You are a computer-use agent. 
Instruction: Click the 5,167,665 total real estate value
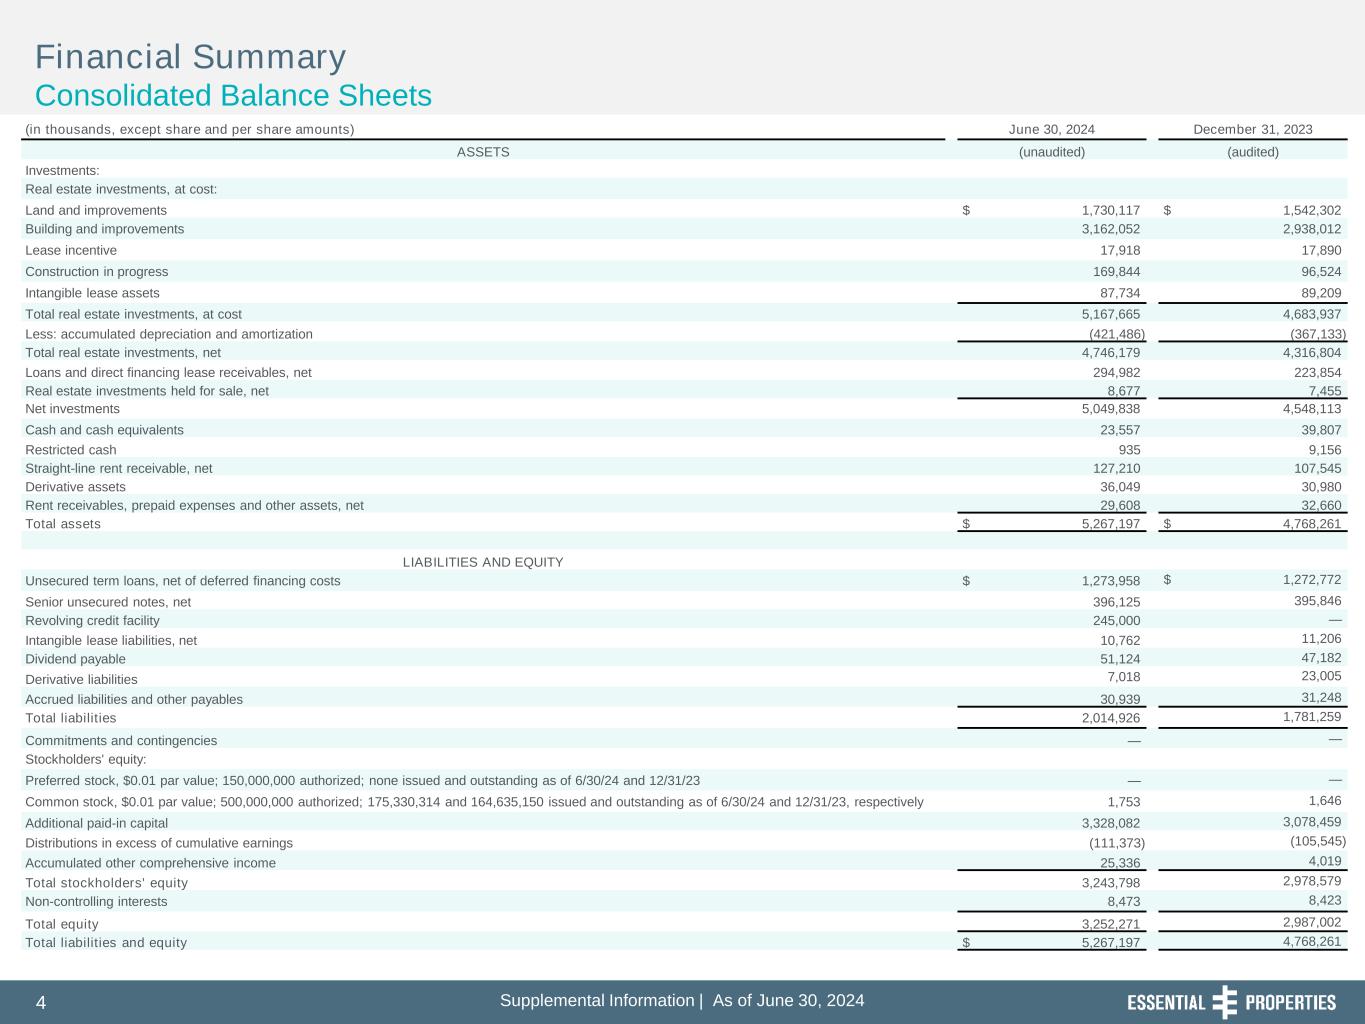click(1110, 314)
